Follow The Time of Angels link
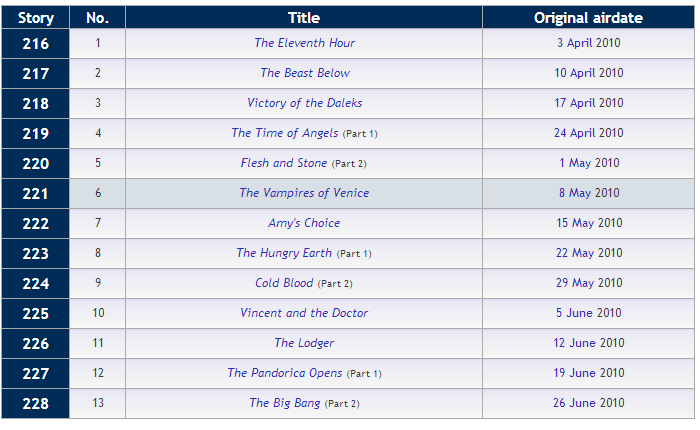This screenshot has height=430, width=700. 284,133
